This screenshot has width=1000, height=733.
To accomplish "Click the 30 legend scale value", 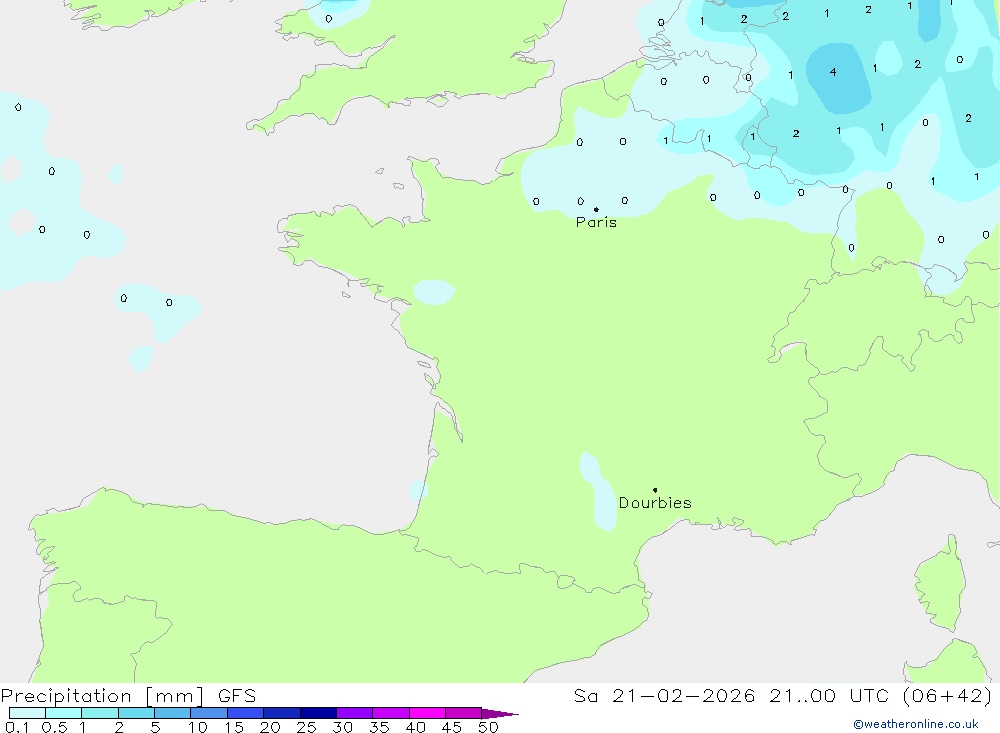I will 343,727.
